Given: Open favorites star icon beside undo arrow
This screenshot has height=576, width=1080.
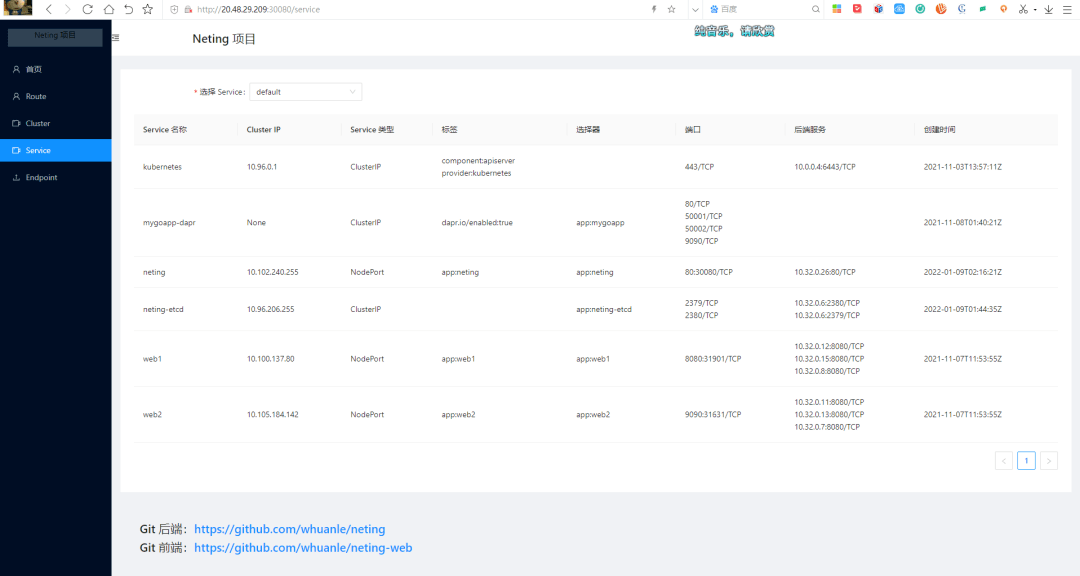Looking at the screenshot, I should point(147,9).
